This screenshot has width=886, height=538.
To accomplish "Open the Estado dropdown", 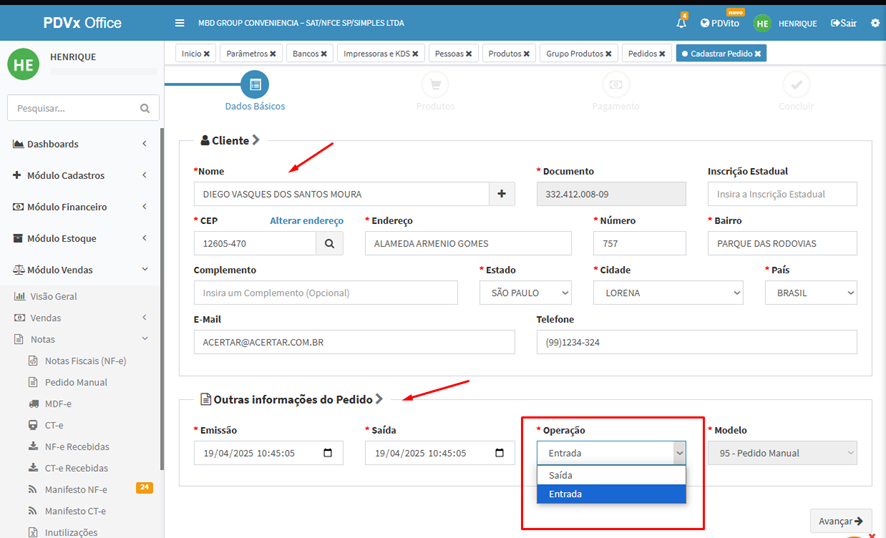I will click(525, 292).
